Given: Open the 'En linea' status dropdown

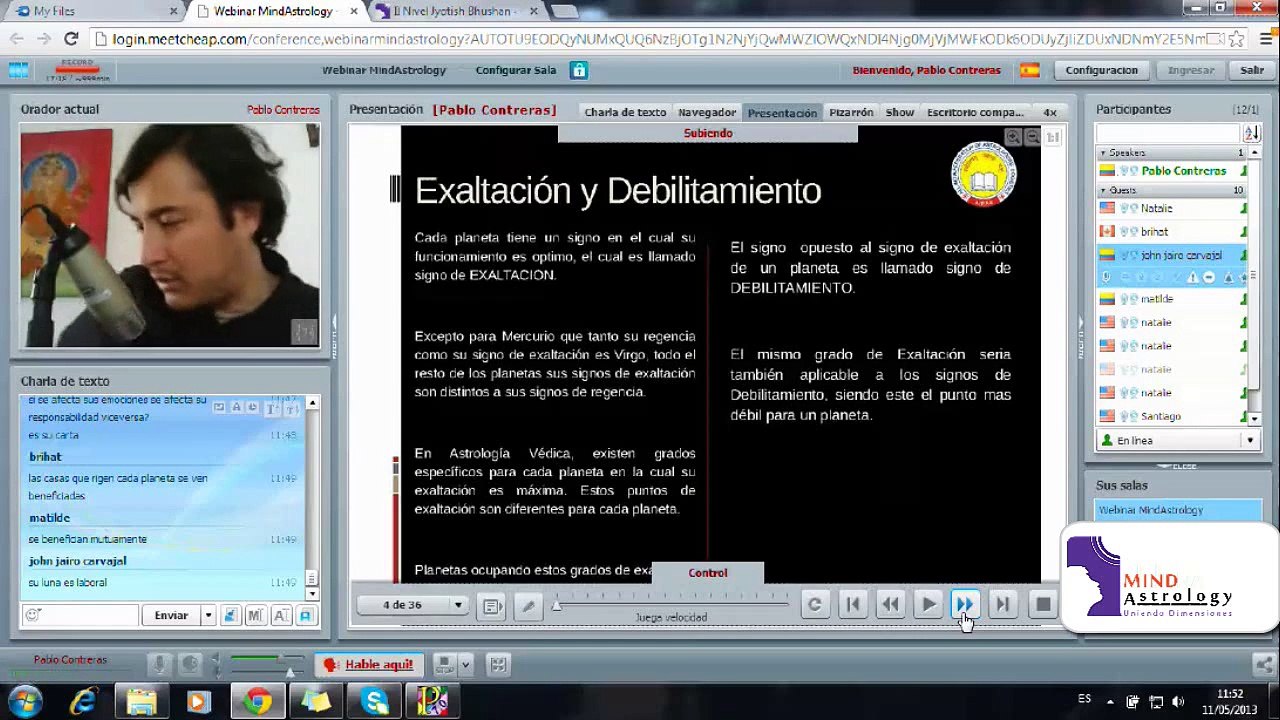Looking at the screenshot, I should tap(1178, 440).
